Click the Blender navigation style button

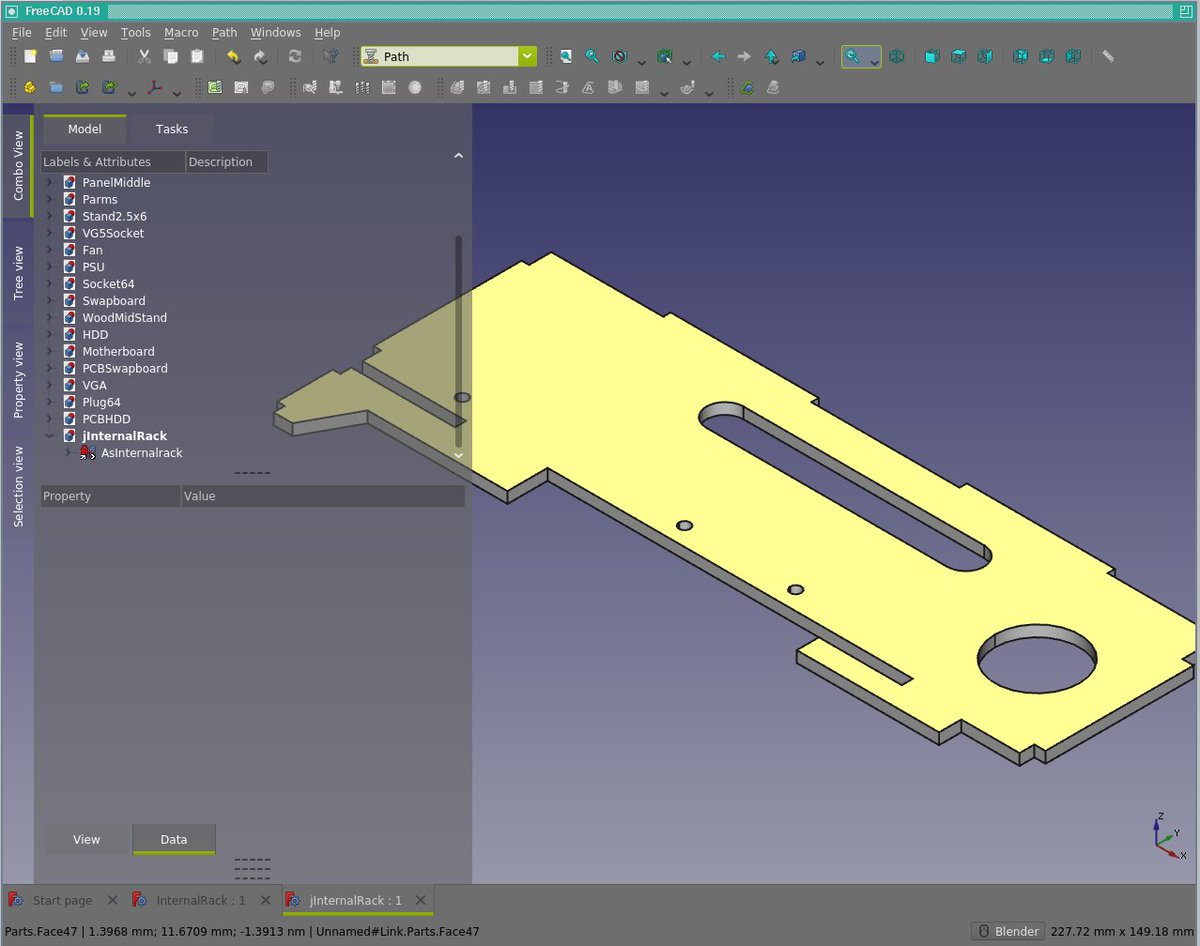[x=1007, y=931]
